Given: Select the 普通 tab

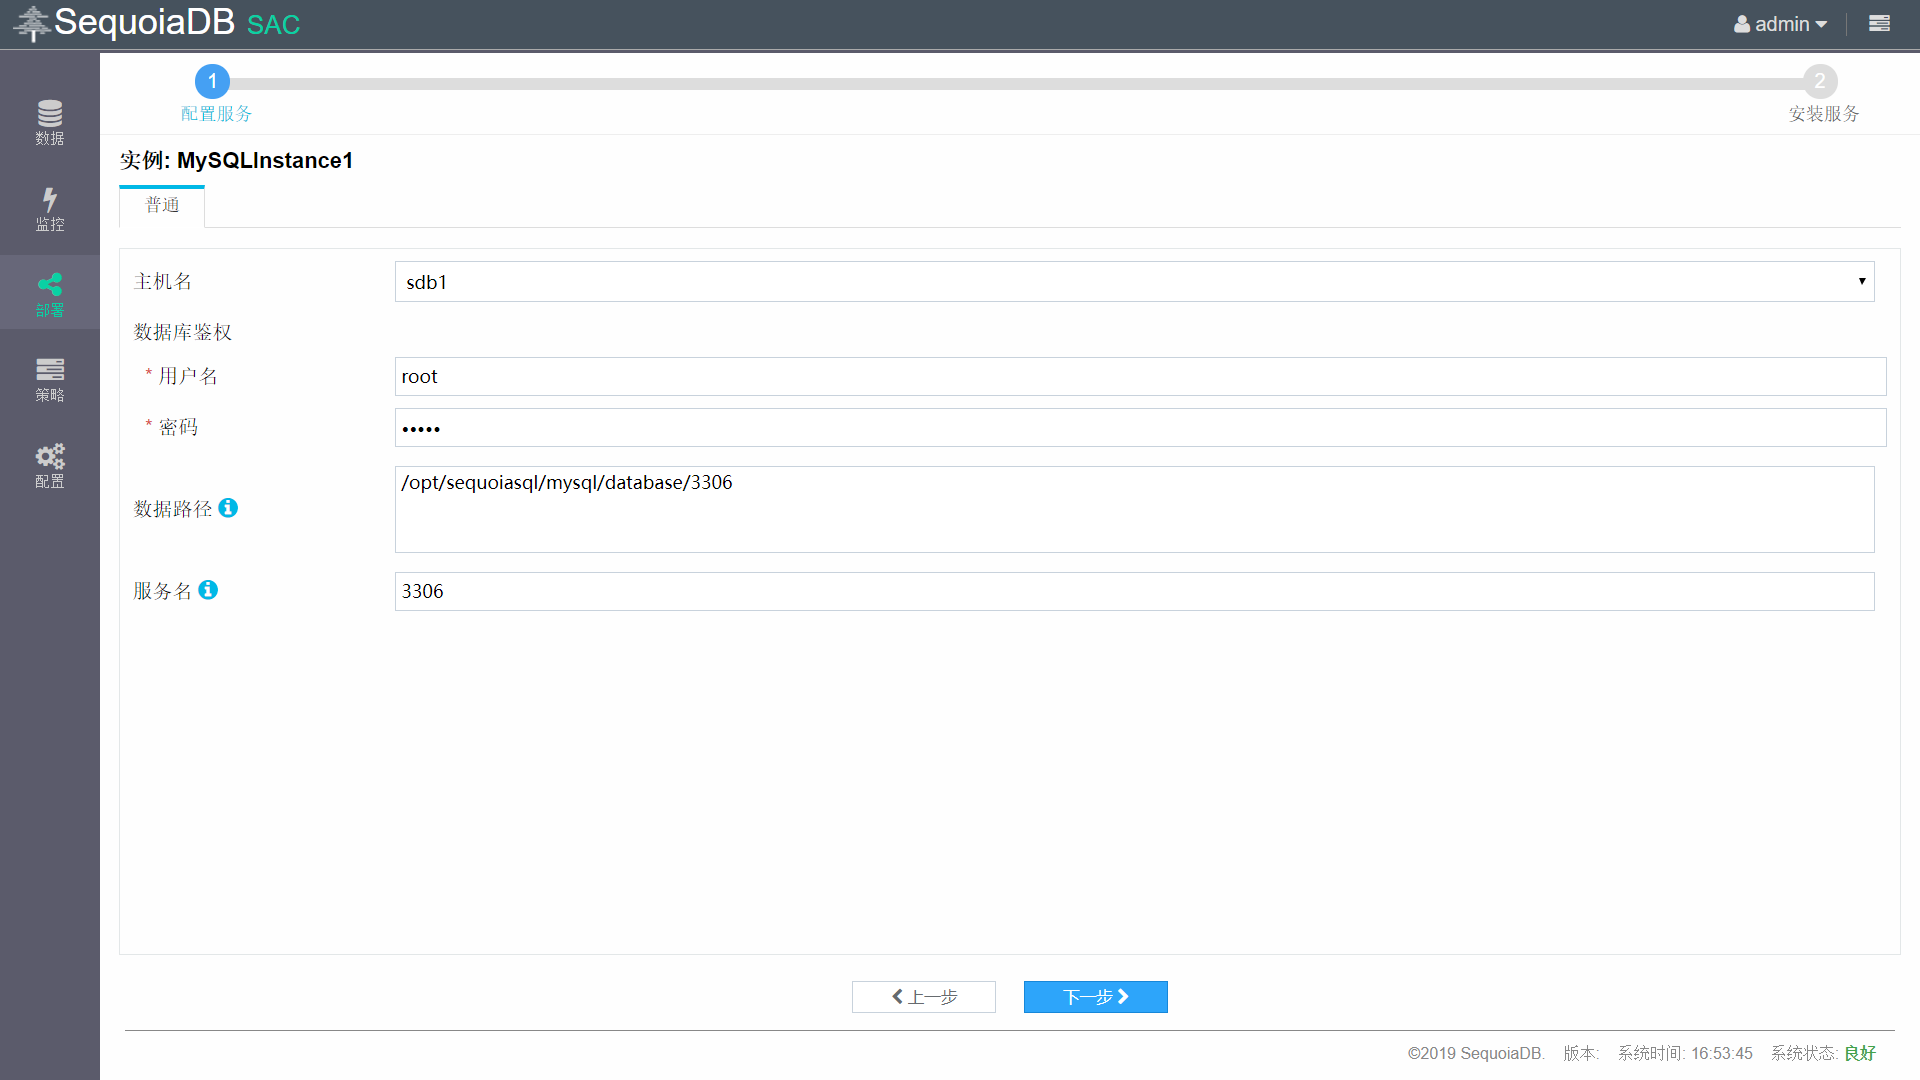Looking at the screenshot, I should (162, 206).
